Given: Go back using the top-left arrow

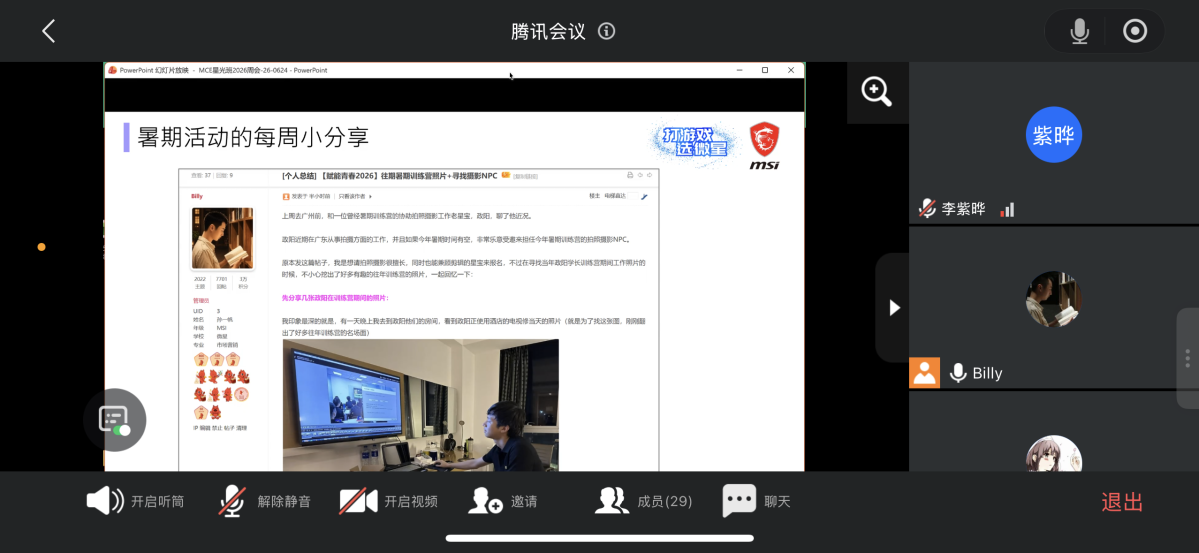Looking at the screenshot, I should (48, 31).
